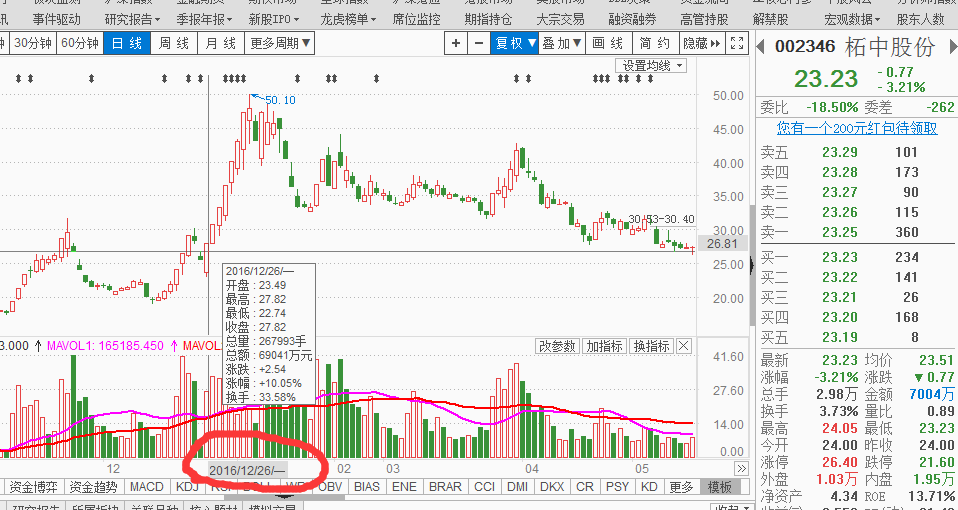This screenshot has height=510, width=958.
Task: Click the chart scroll-right double arrow button
Action: click(x=741, y=468)
